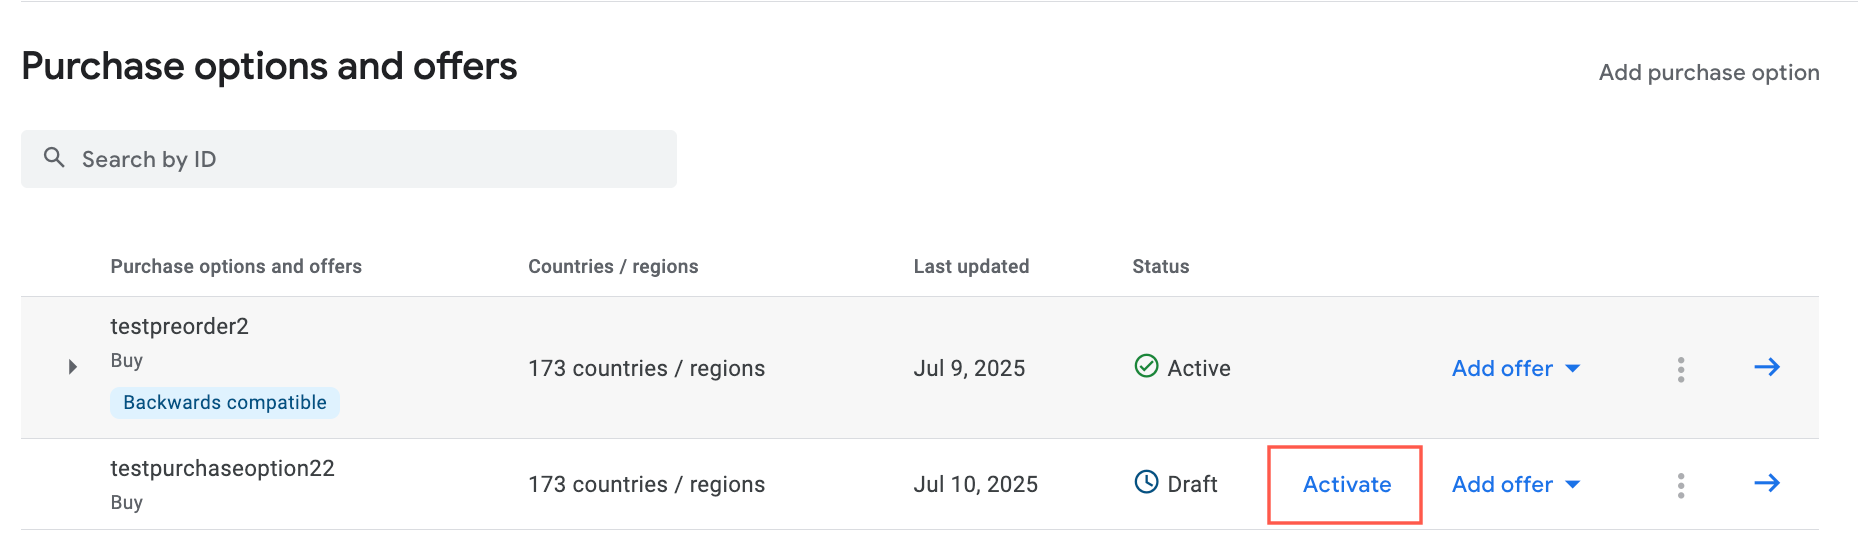Viewport: 1874px width, 538px height.
Task: Open Add offer dropdown for testpreorder2
Action: 1516,368
